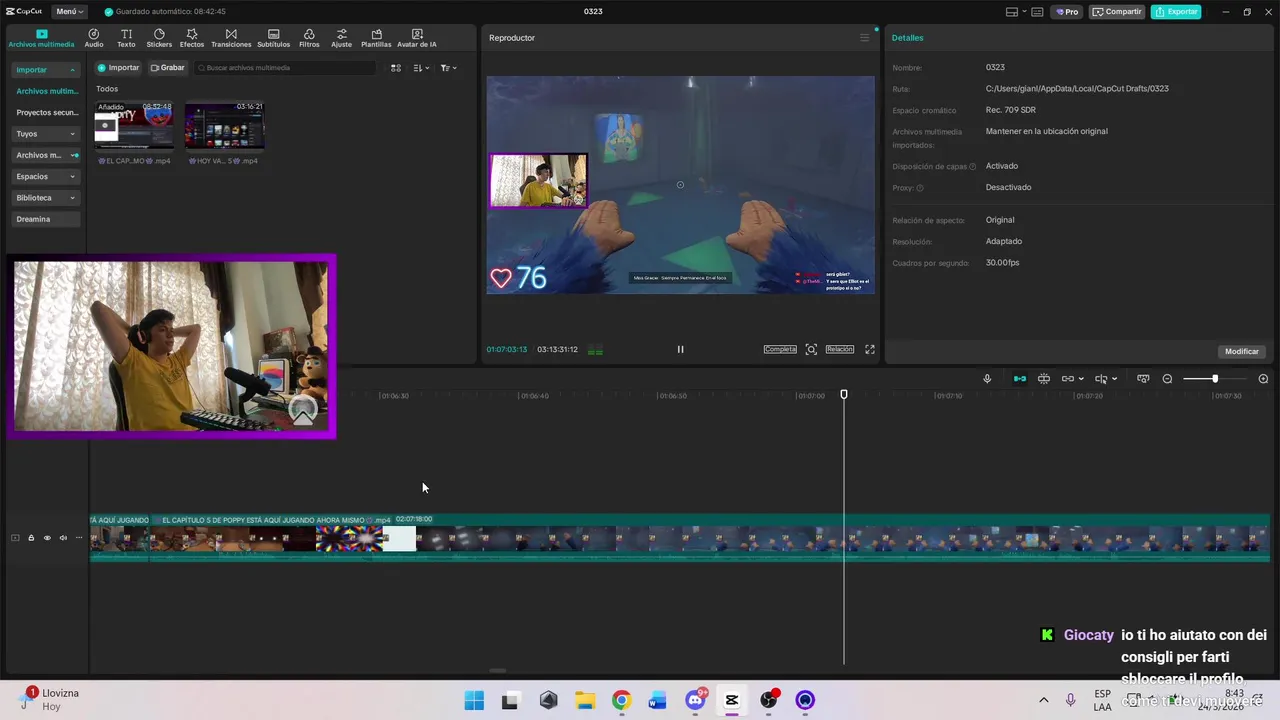This screenshot has width=1280, height=720.
Task: Open the Avatar de IA tab
Action: (417, 38)
